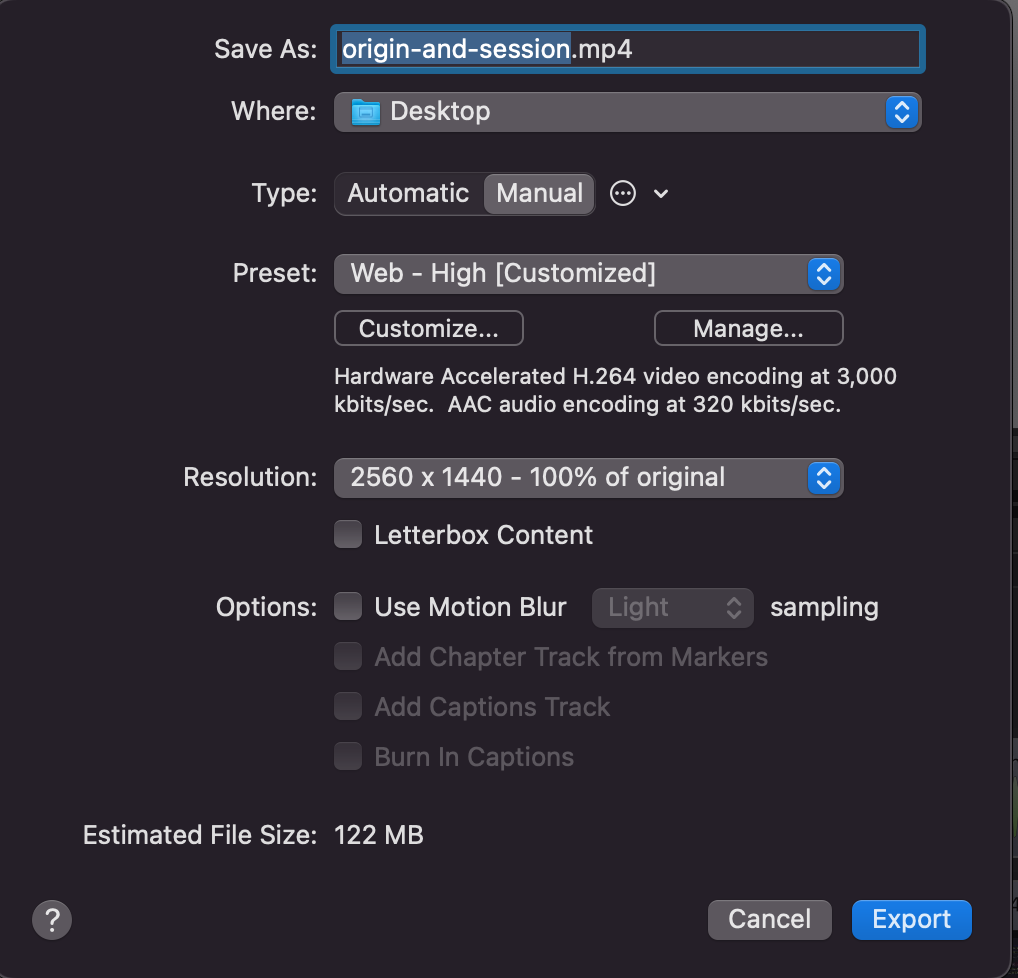Click the Desktop folder icon in Where field
The image size is (1018, 978).
click(364, 112)
